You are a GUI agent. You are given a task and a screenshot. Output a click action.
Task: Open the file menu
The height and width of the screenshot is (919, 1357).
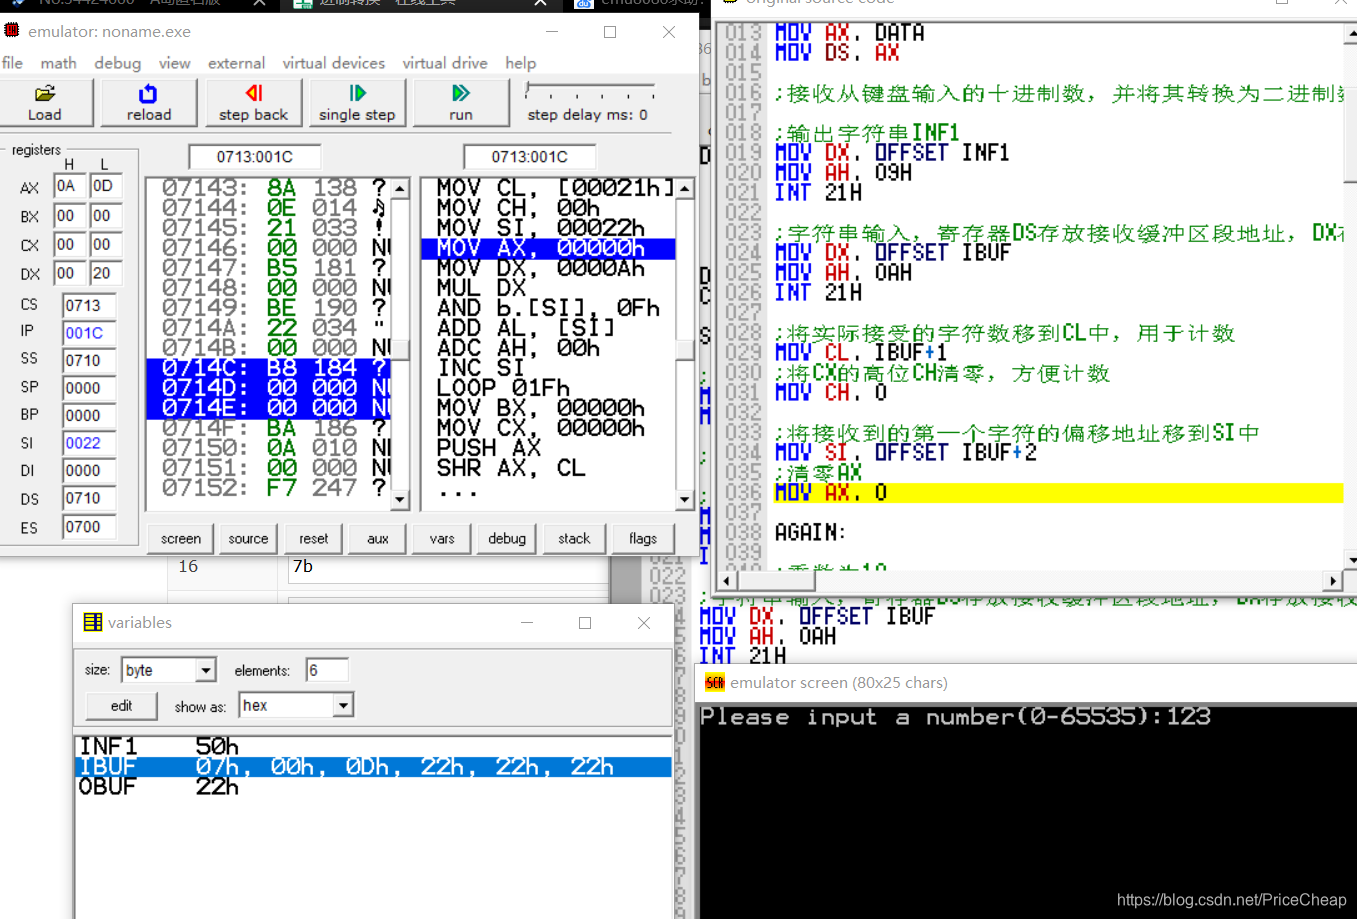tap(13, 63)
